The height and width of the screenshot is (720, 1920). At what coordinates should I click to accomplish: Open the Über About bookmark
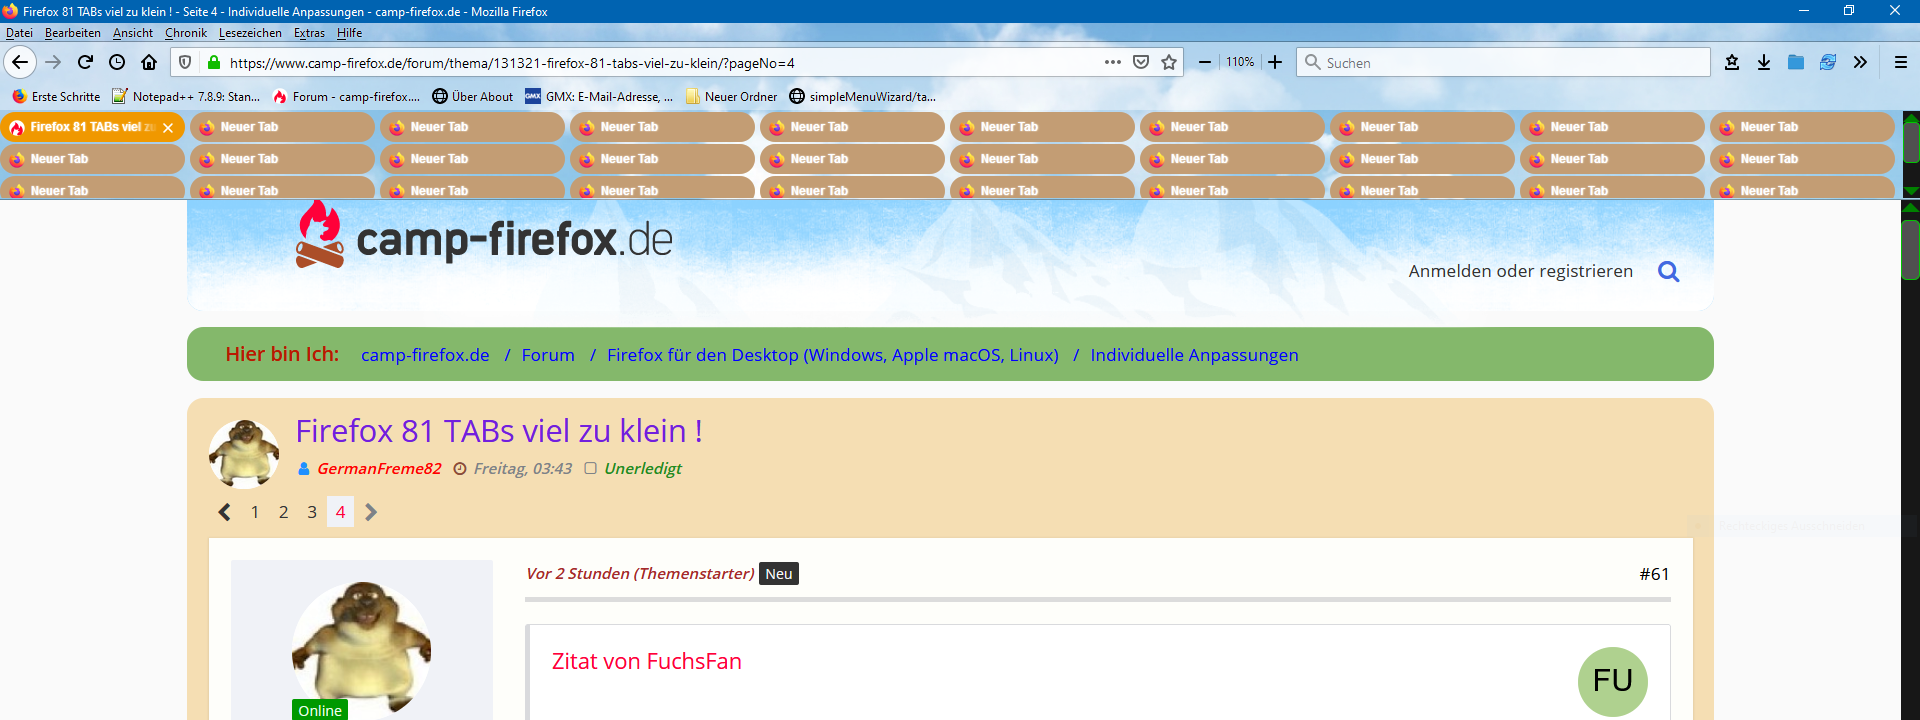tap(472, 97)
